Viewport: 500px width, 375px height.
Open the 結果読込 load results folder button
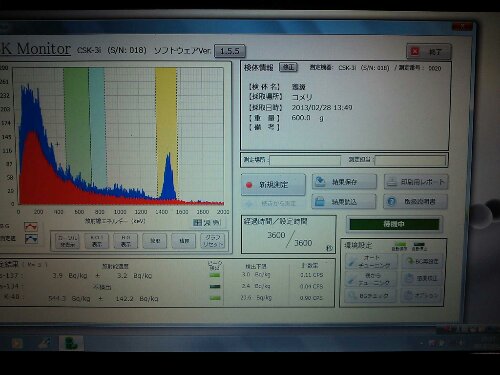coord(344,202)
